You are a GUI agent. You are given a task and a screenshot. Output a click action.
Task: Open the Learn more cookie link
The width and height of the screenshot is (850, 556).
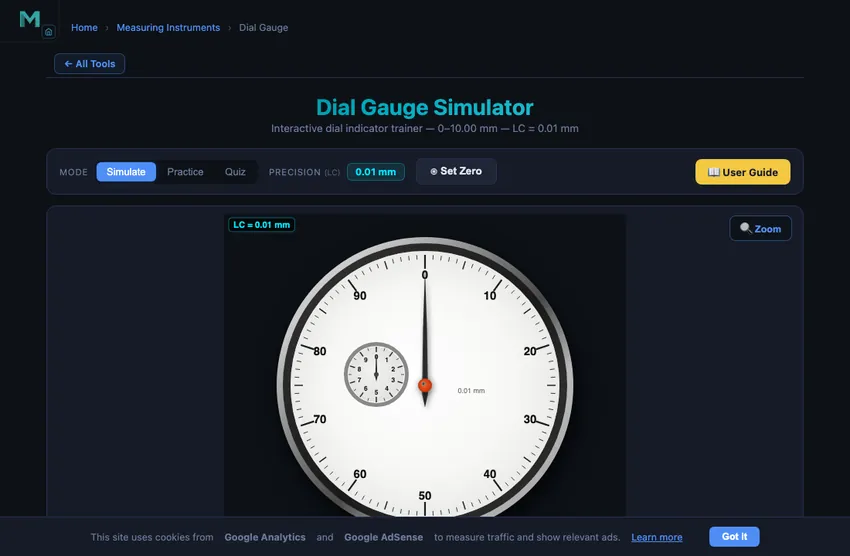pos(656,537)
